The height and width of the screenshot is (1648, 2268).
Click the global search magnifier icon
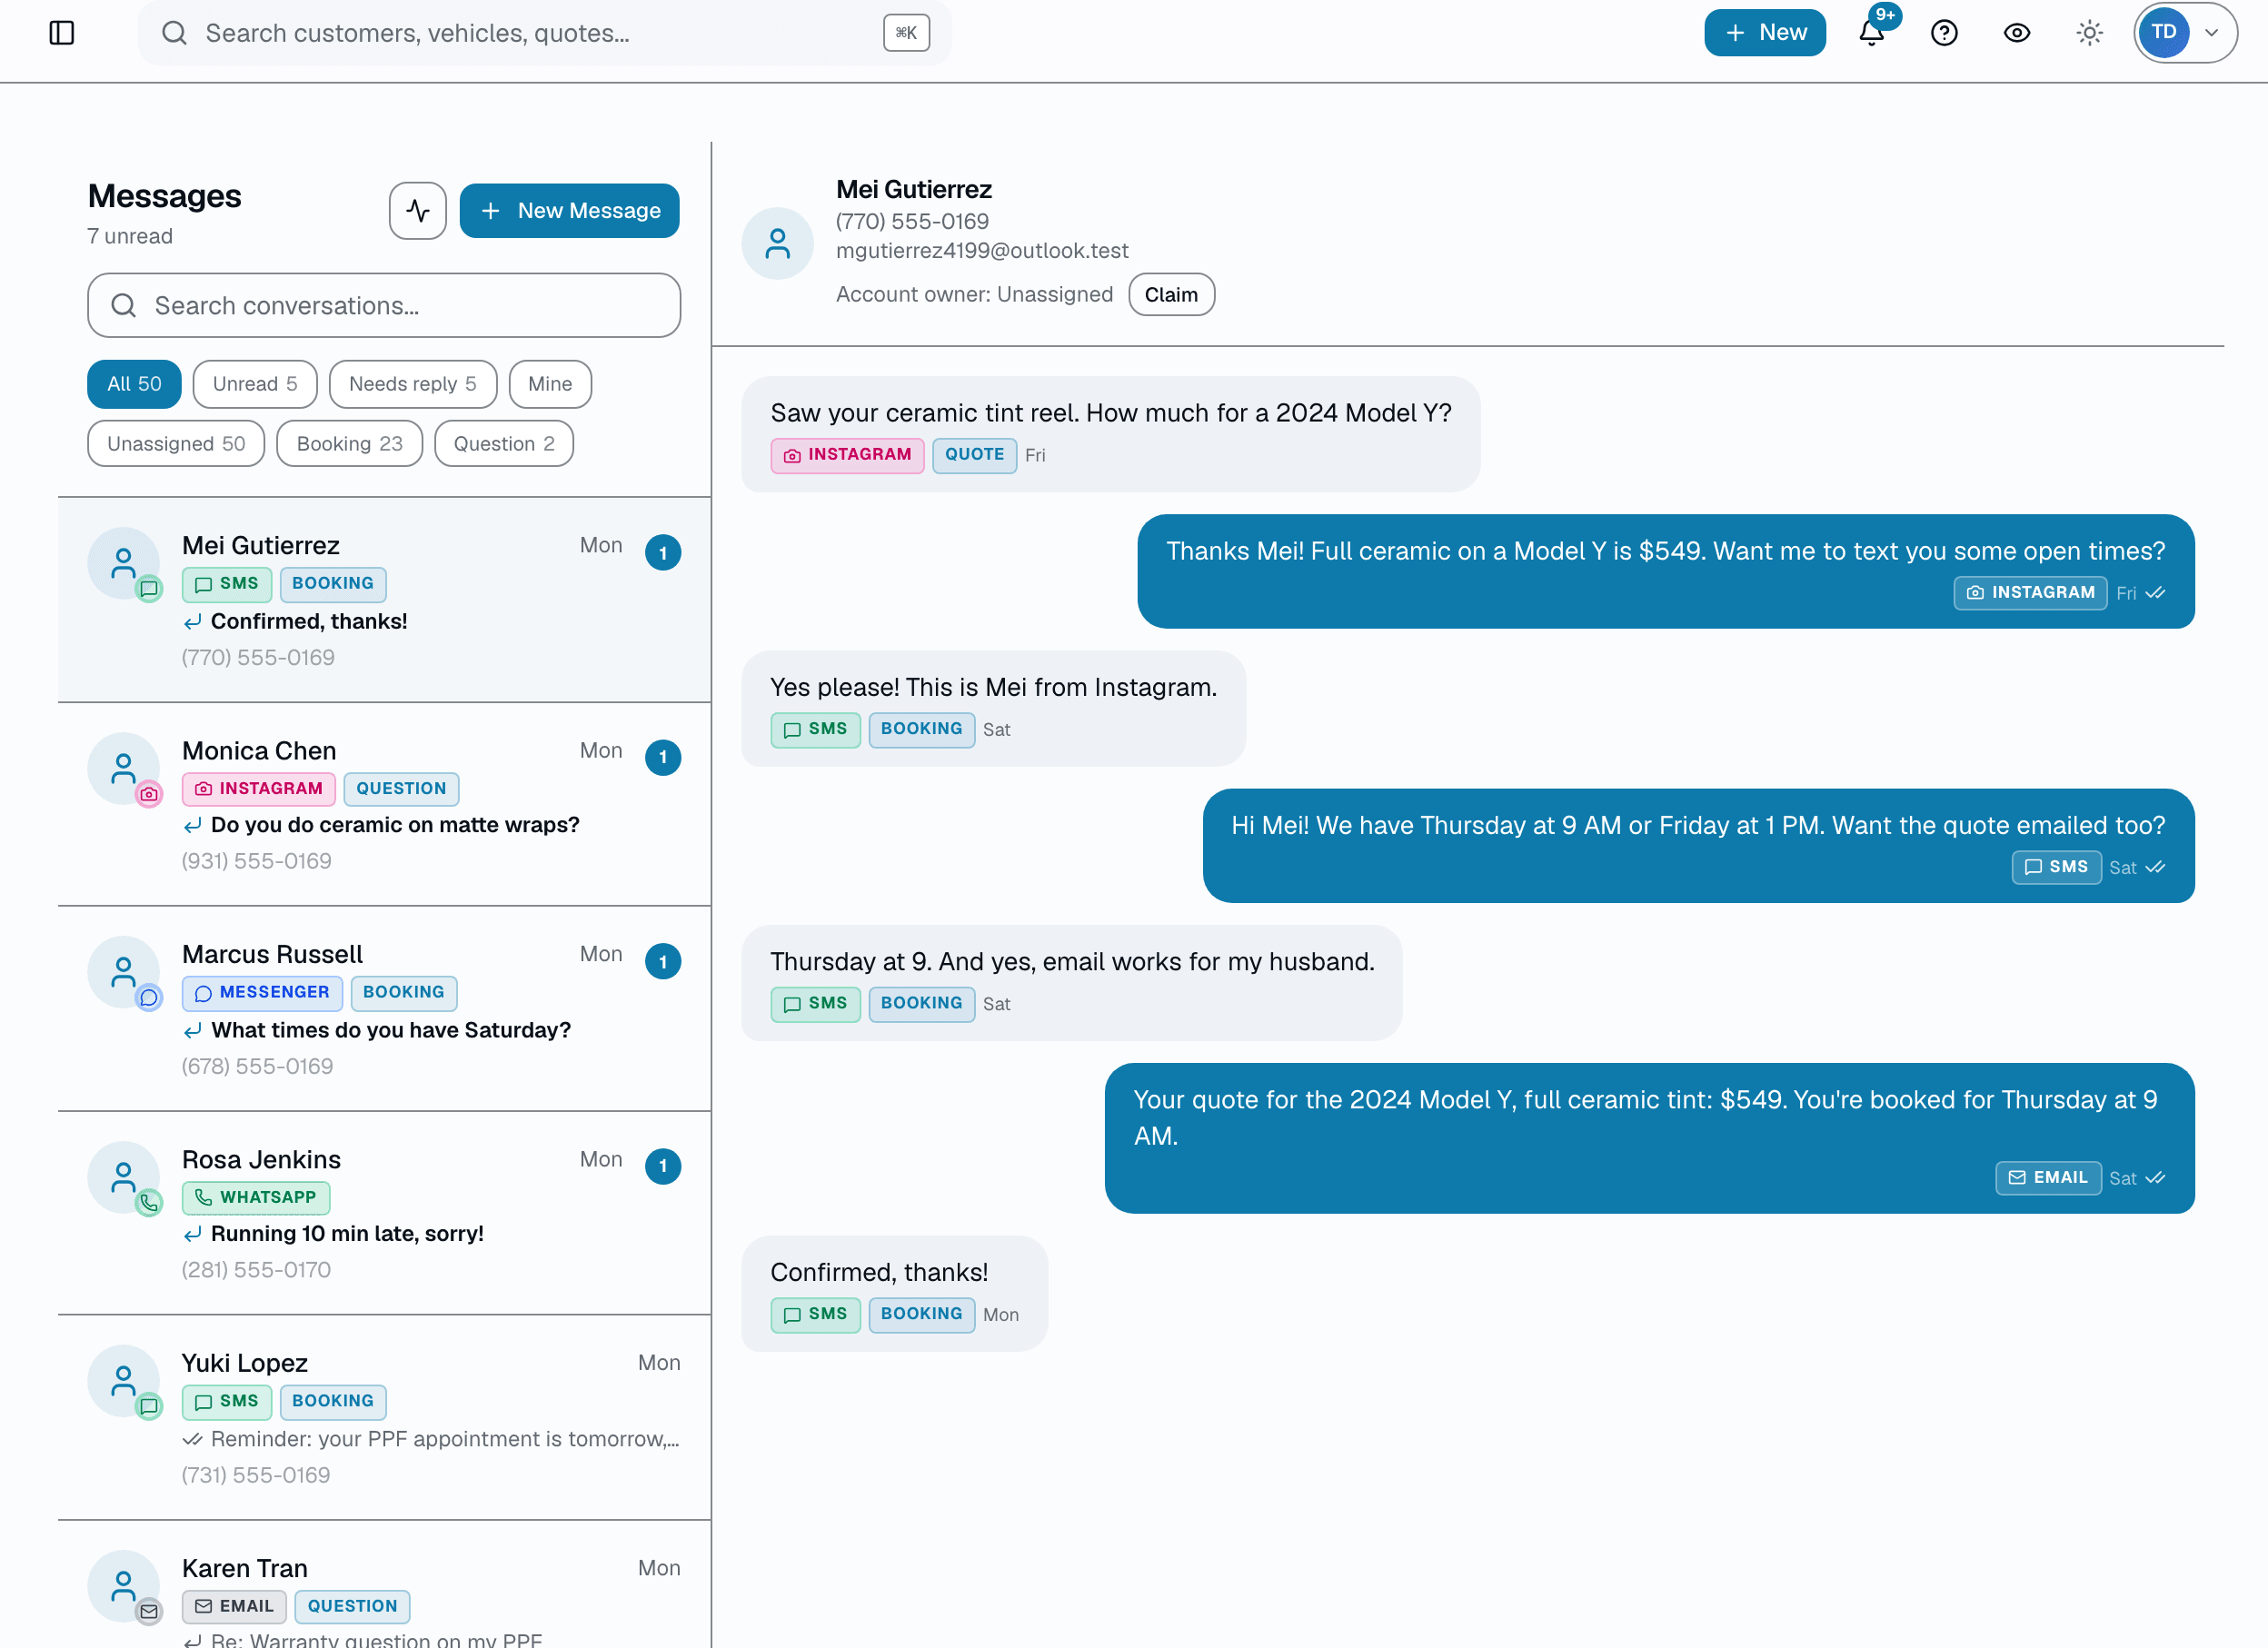tap(174, 33)
